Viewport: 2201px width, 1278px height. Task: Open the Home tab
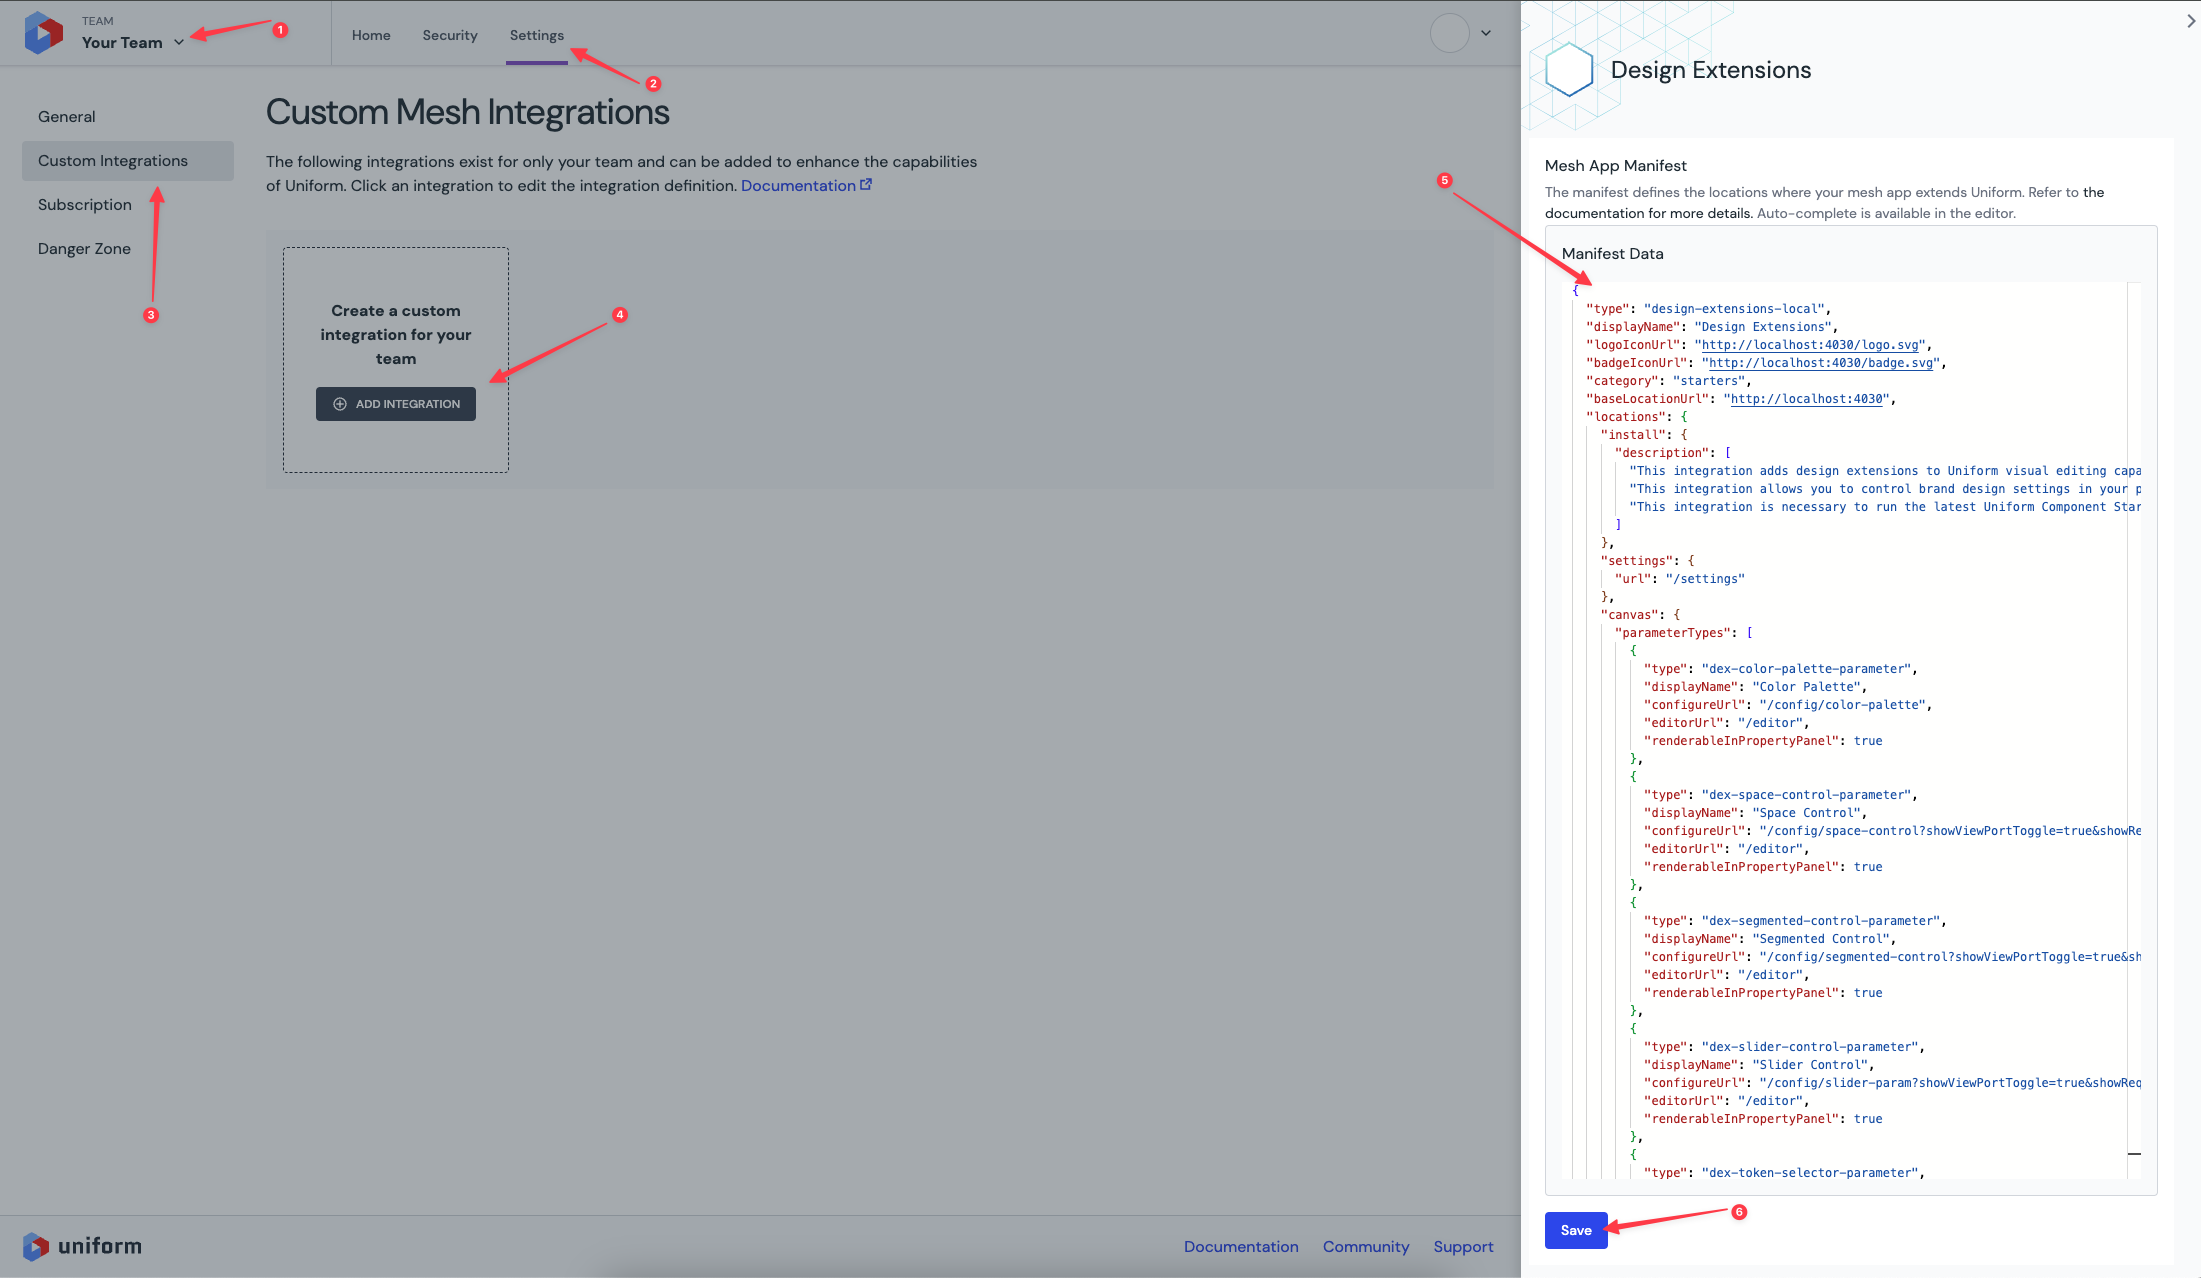[371, 35]
